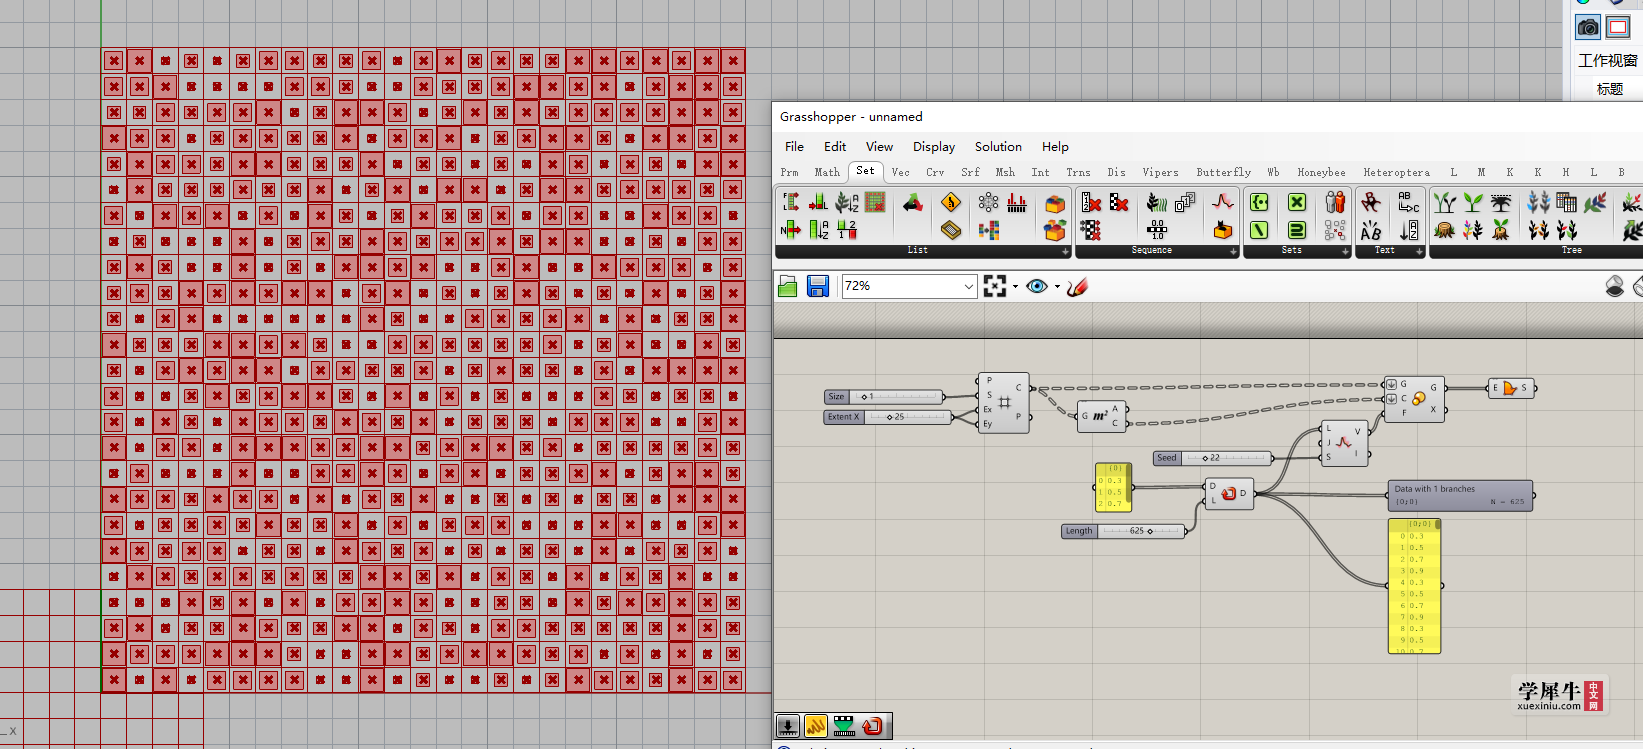Click the Seed number slider
The height and width of the screenshot is (749, 1643).
(x=1212, y=458)
